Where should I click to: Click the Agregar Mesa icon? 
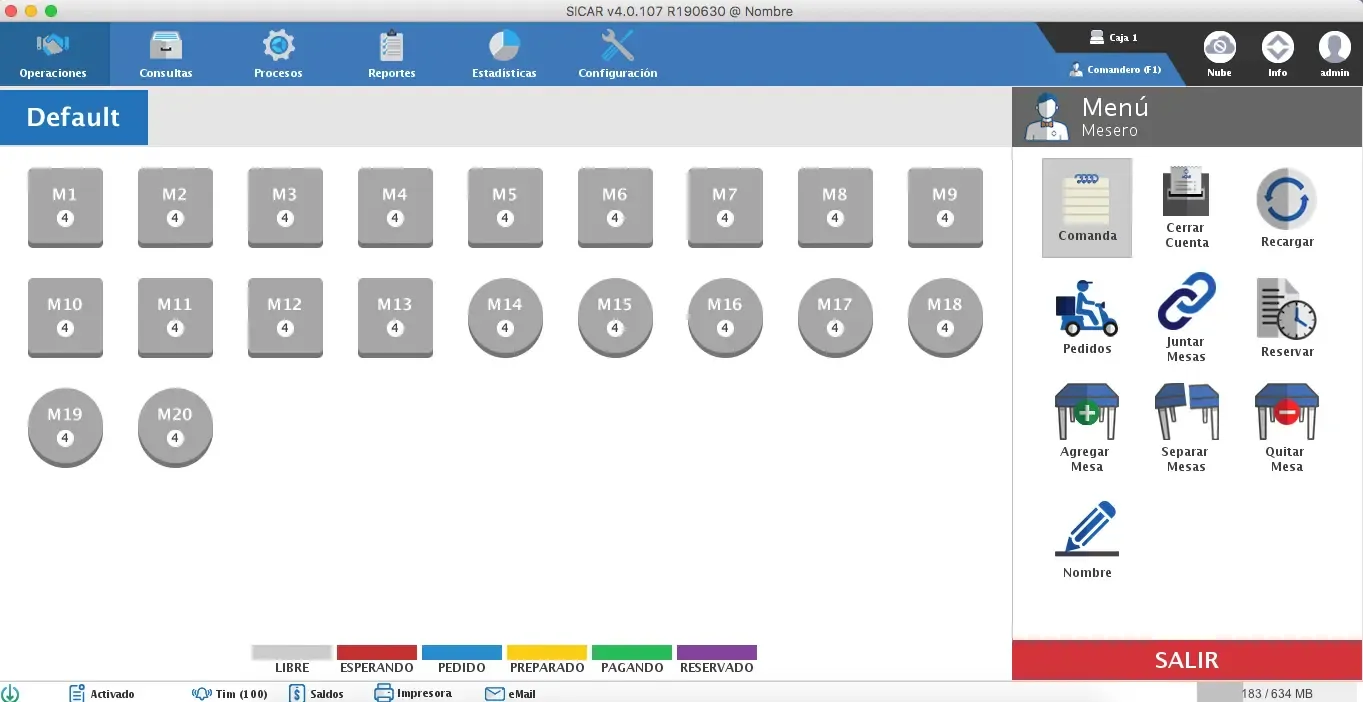click(1086, 412)
